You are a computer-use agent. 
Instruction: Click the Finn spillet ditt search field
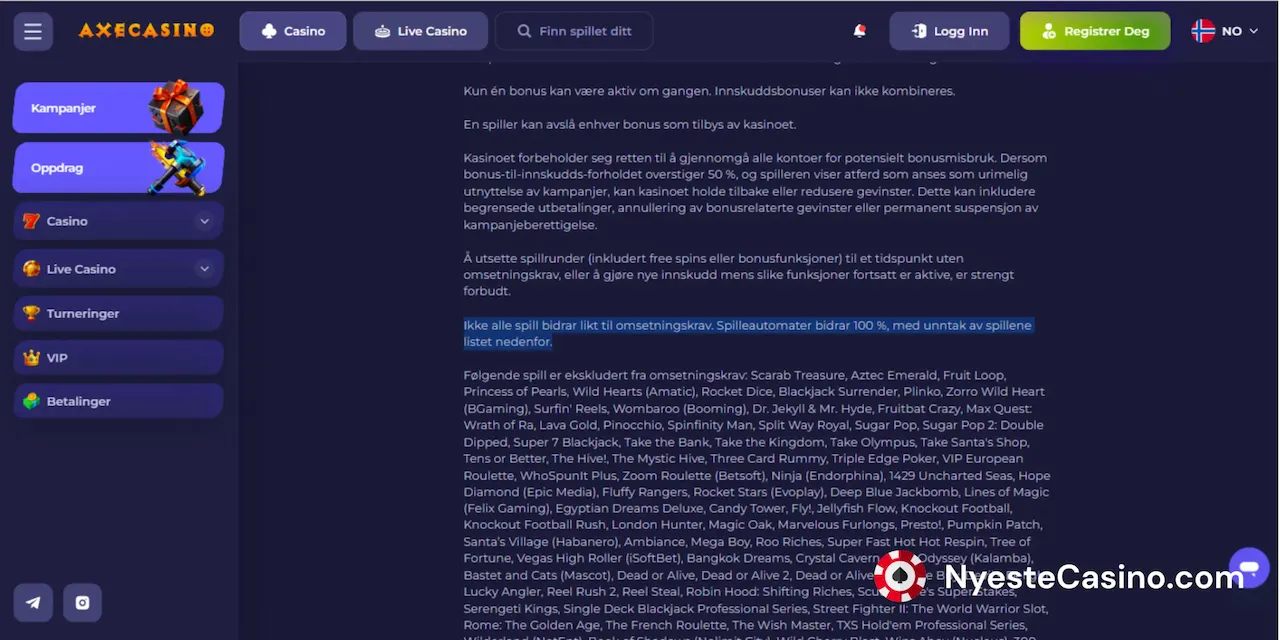tap(574, 31)
